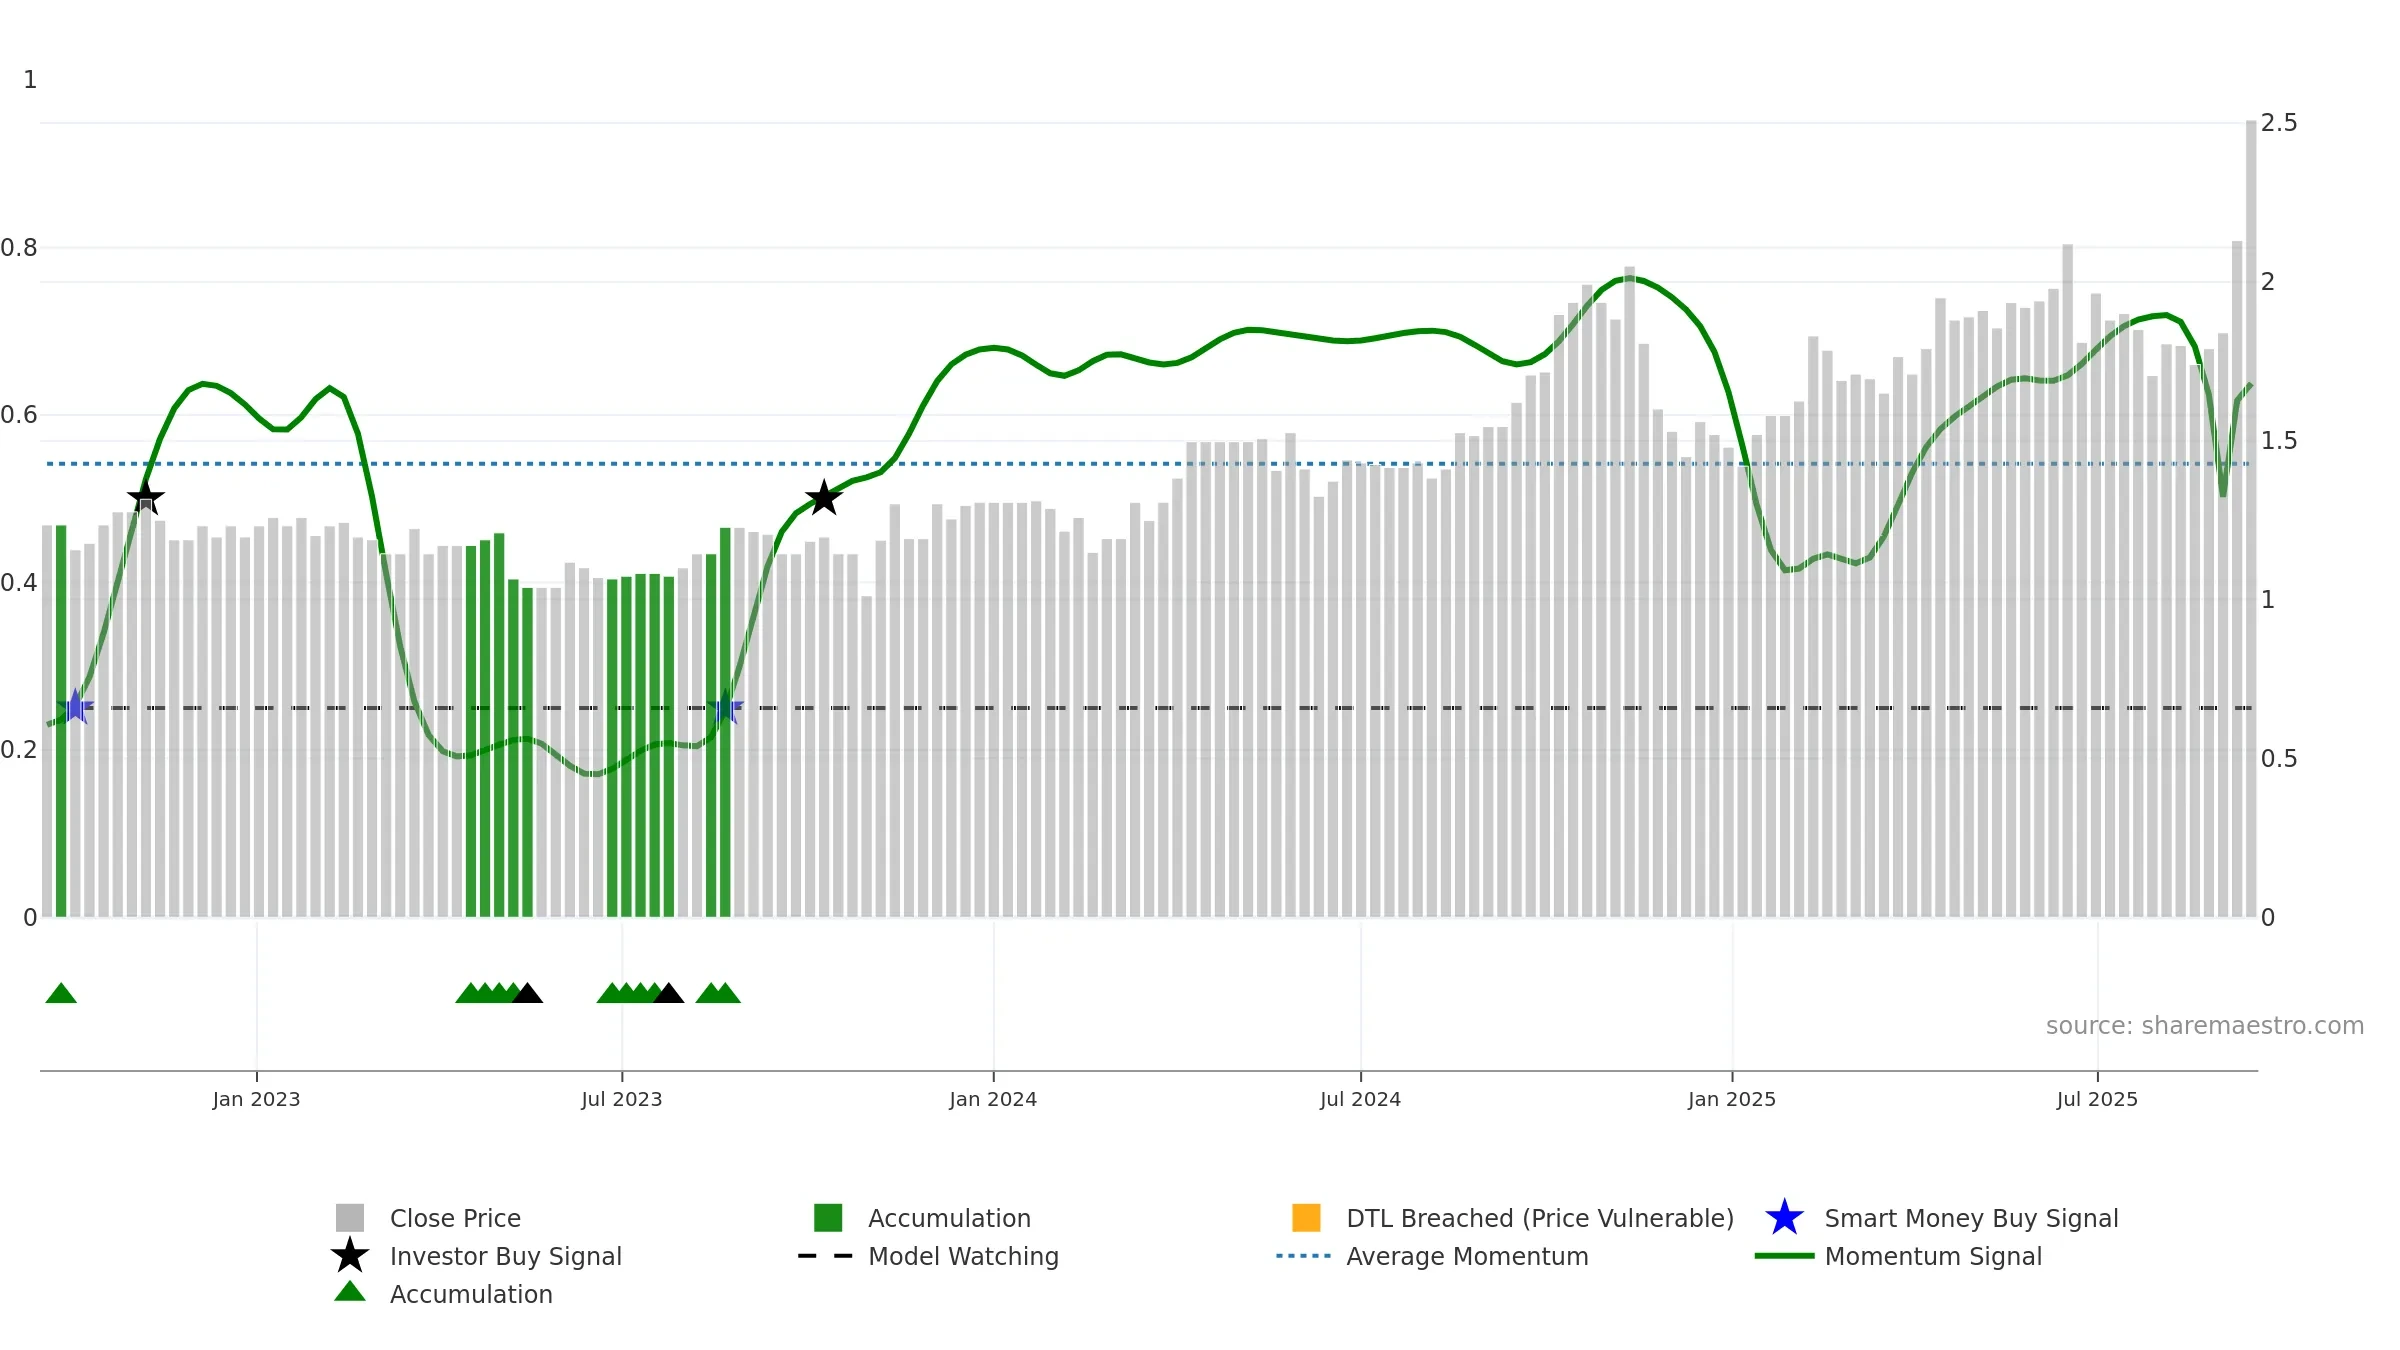Toggle the Close Price legend label
The width and height of the screenshot is (2400, 1350).
click(x=455, y=1218)
